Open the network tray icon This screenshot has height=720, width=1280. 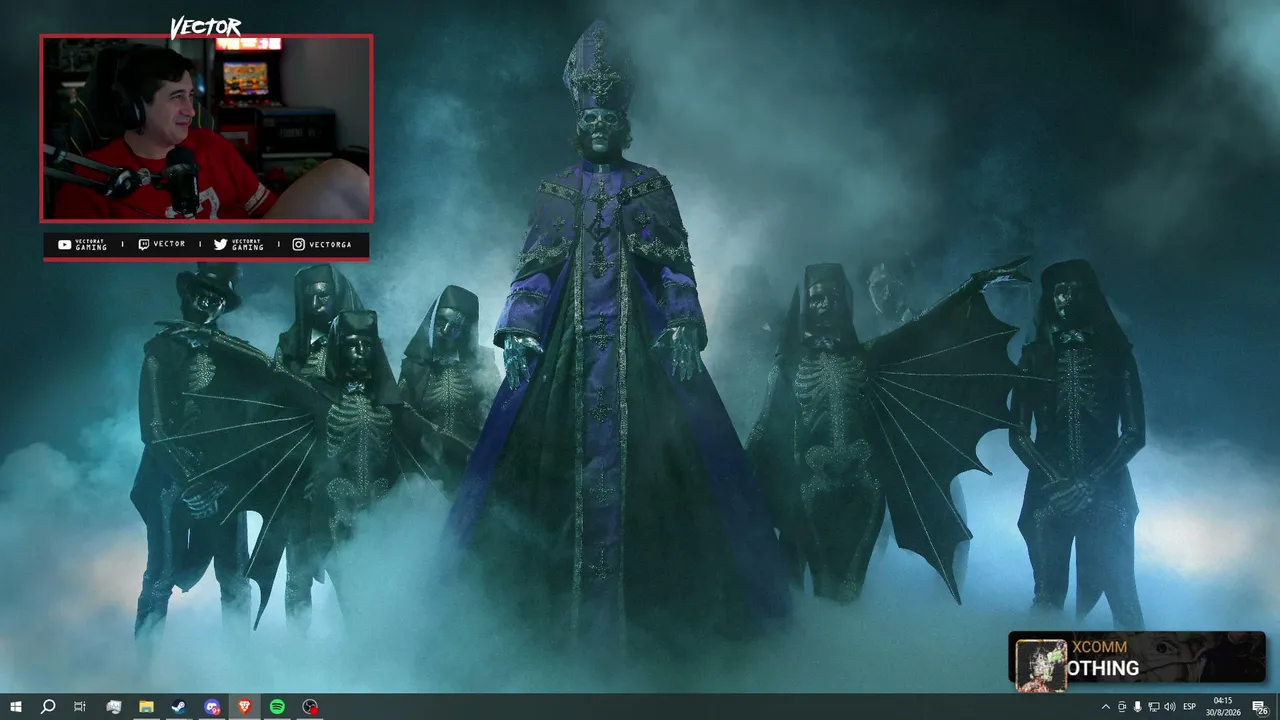(x=1154, y=707)
